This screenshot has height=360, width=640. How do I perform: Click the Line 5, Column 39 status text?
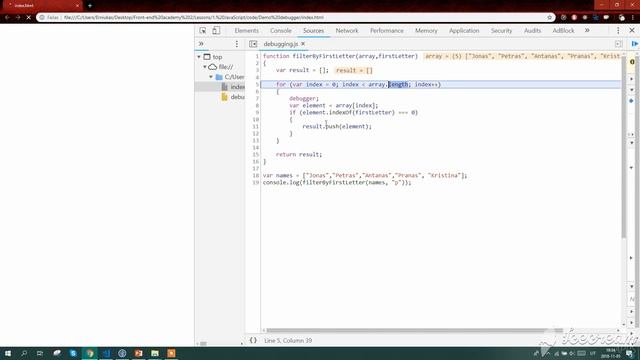click(288, 340)
